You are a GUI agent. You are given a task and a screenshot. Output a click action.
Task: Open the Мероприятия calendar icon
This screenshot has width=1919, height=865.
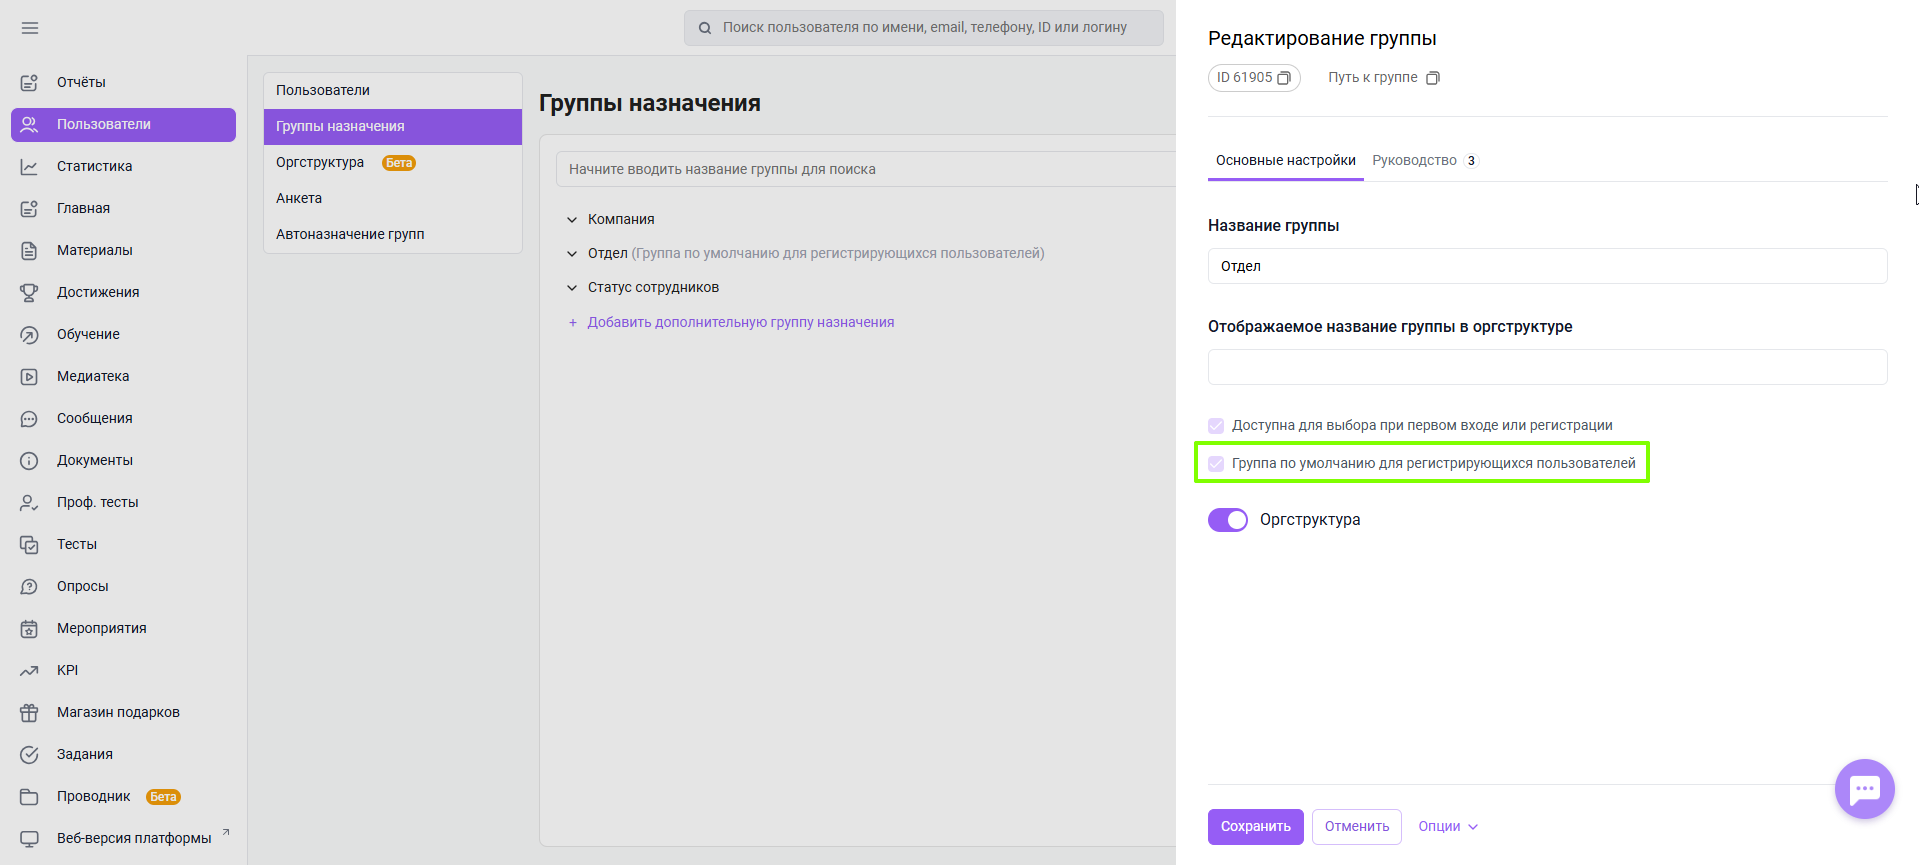pos(29,628)
